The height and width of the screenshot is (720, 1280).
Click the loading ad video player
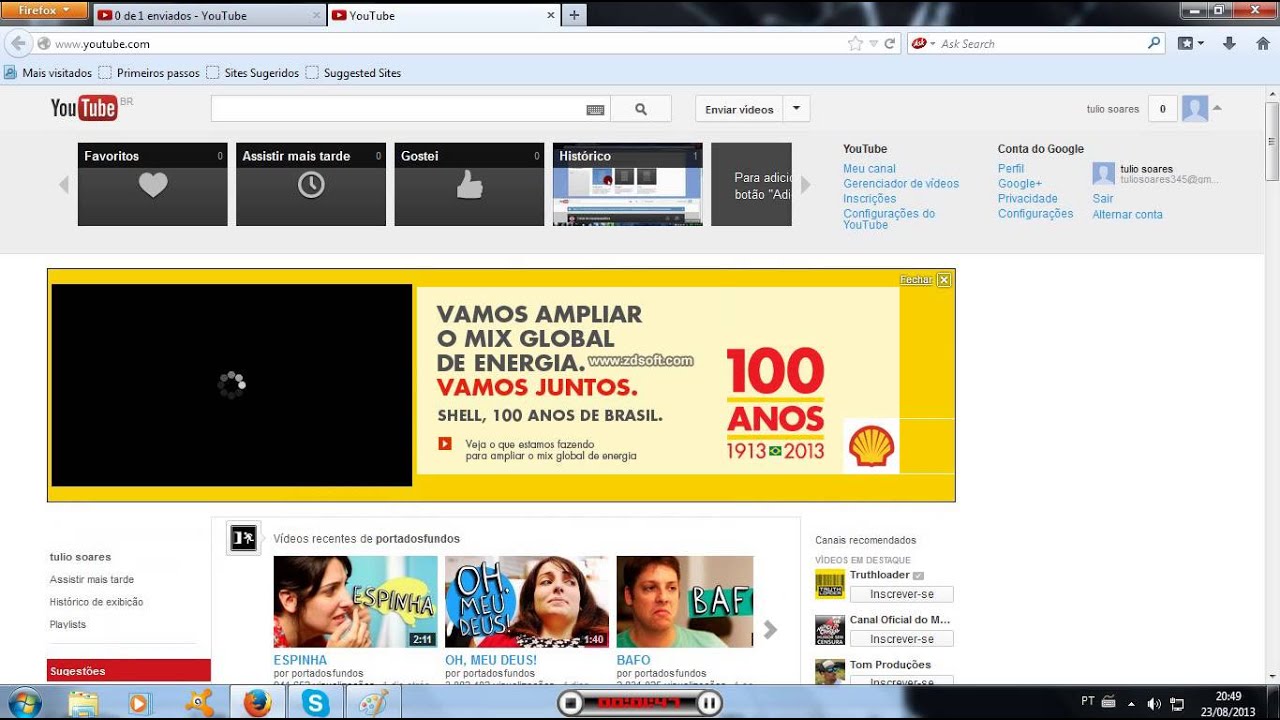point(232,385)
